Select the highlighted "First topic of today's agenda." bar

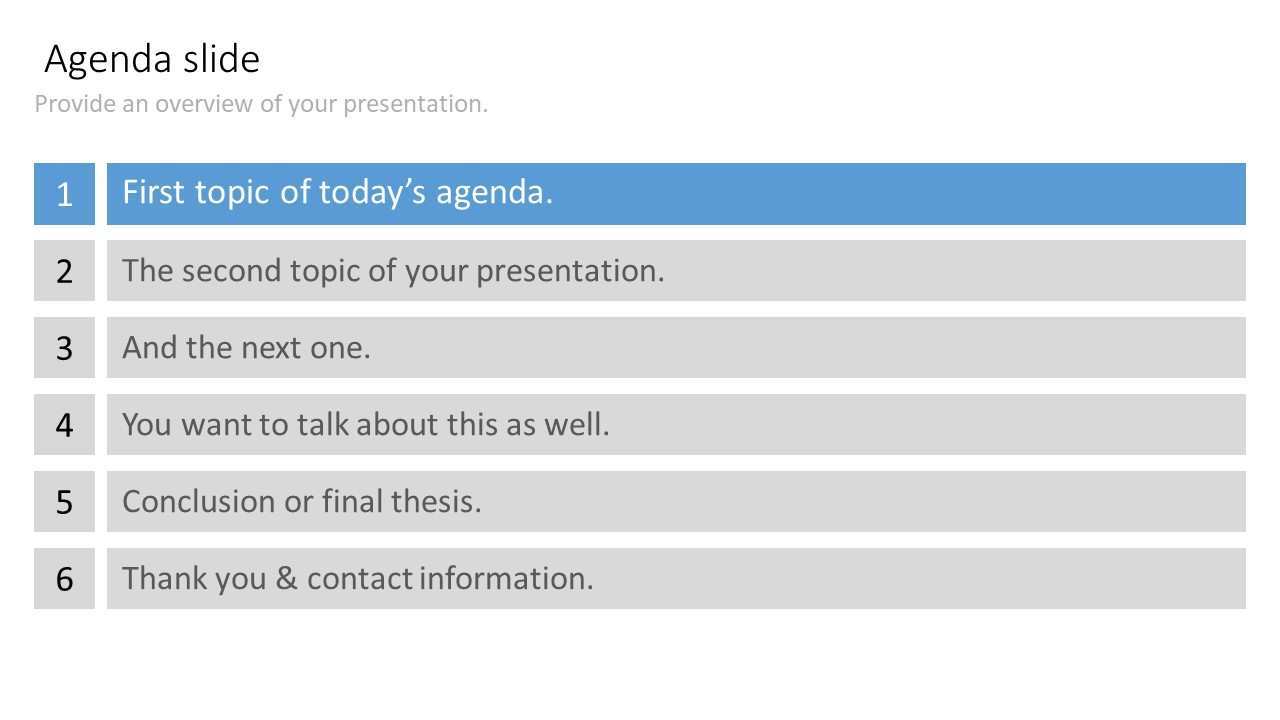(676, 194)
